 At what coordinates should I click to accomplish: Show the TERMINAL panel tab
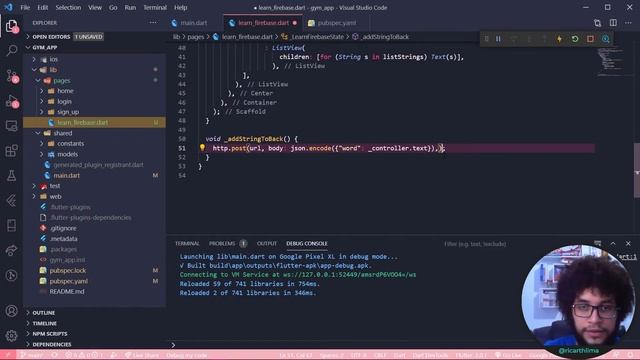click(187, 244)
